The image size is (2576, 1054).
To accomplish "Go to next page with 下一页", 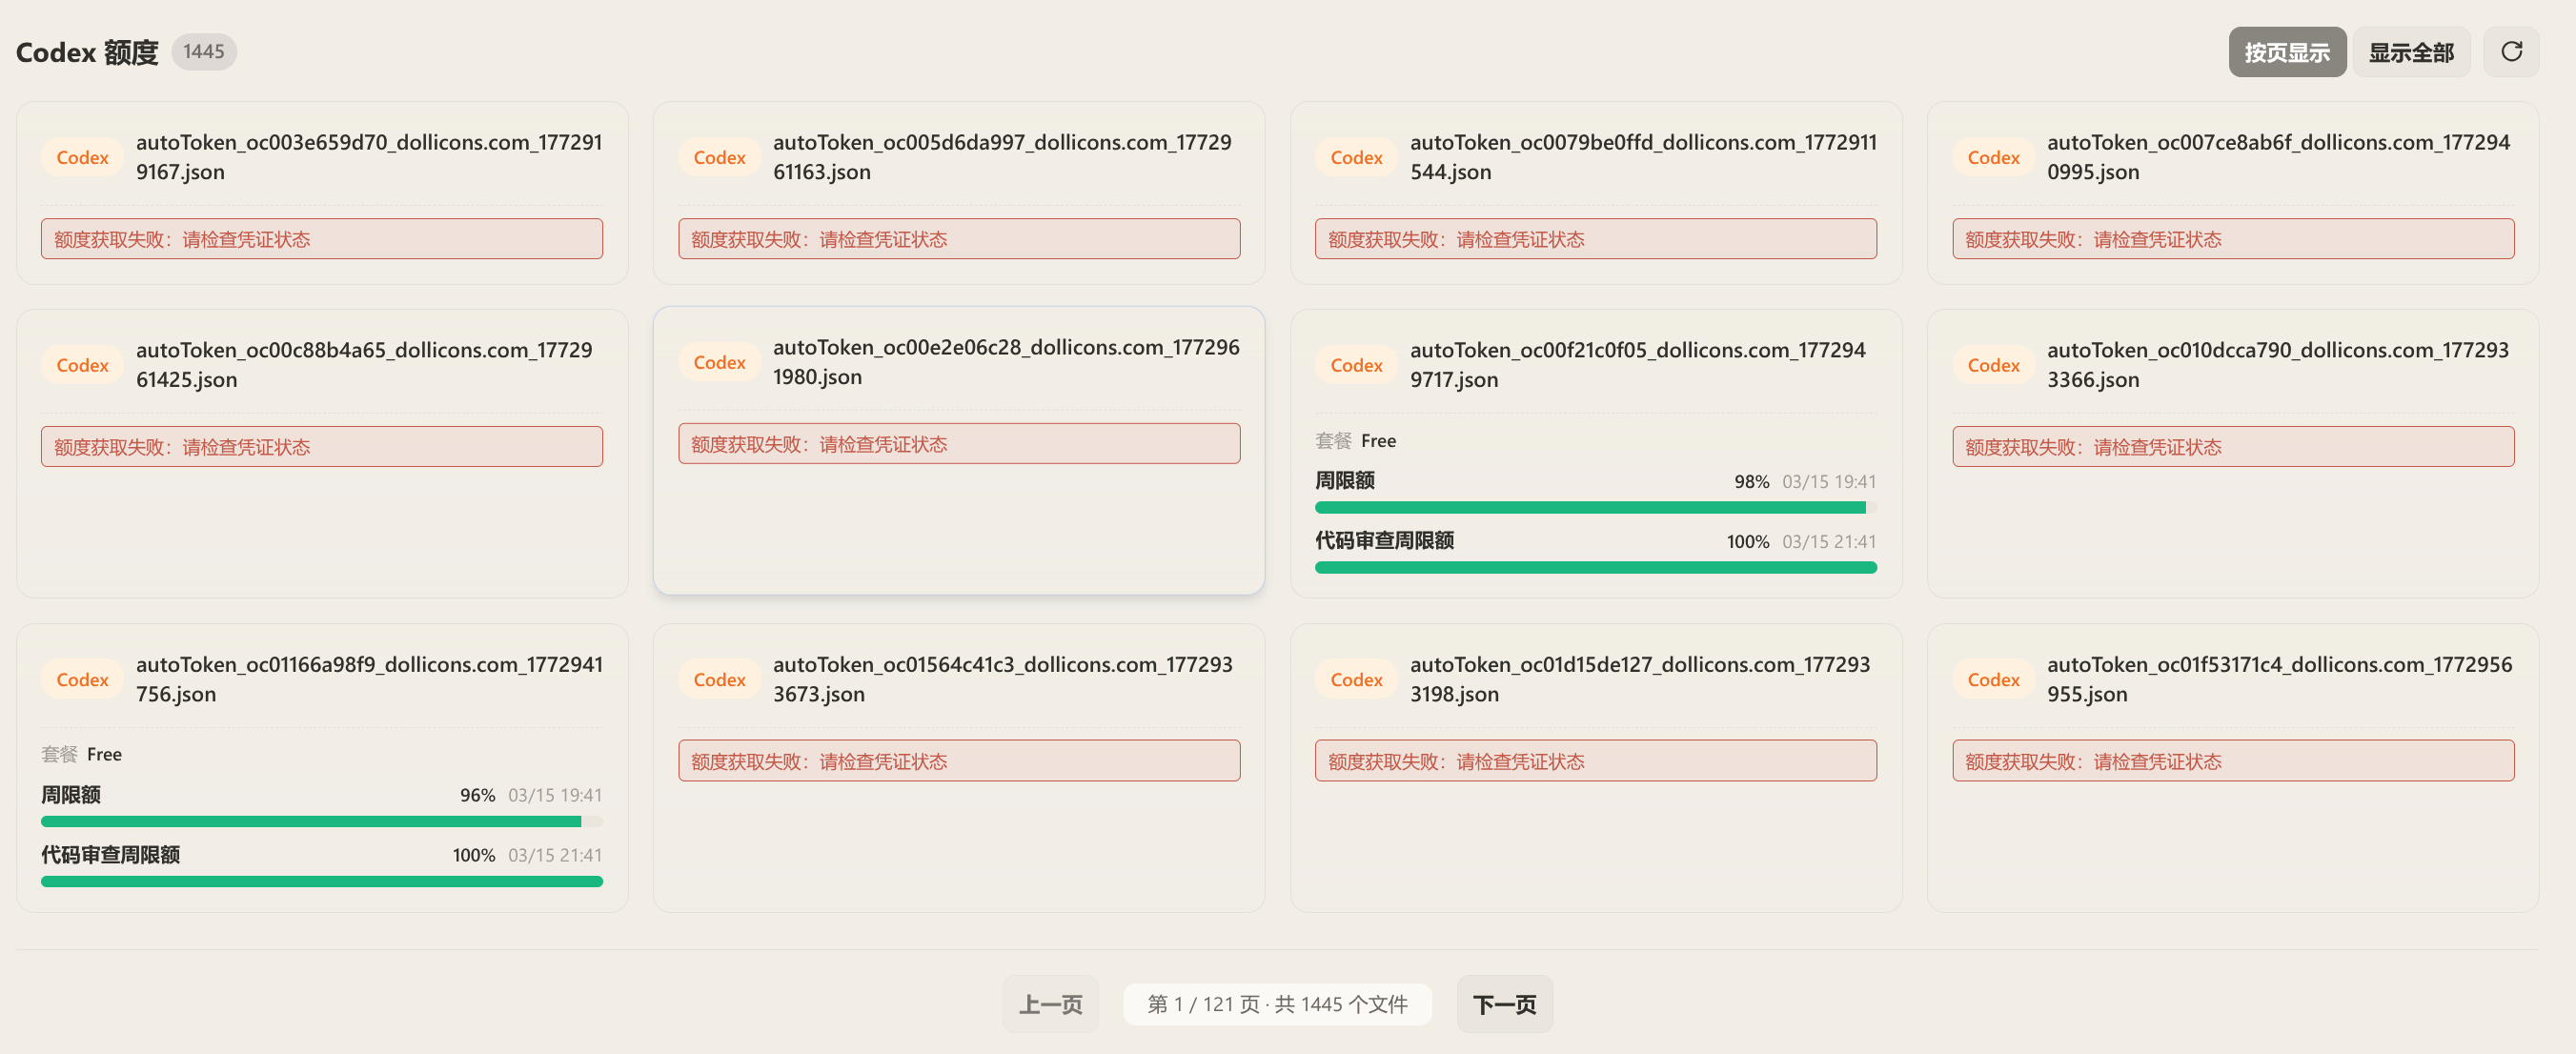I will (1504, 1003).
